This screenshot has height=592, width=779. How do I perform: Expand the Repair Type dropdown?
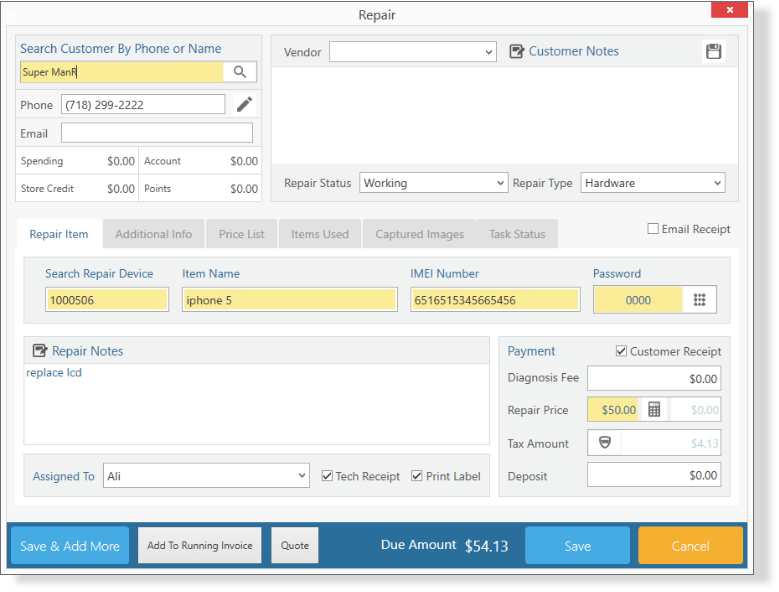coord(653,183)
